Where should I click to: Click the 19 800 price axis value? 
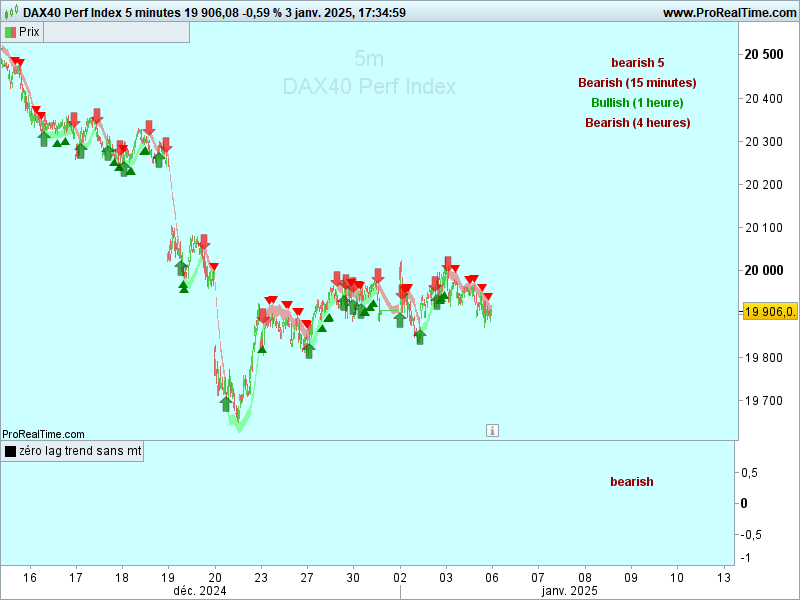pyautogui.click(x=764, y=358)
